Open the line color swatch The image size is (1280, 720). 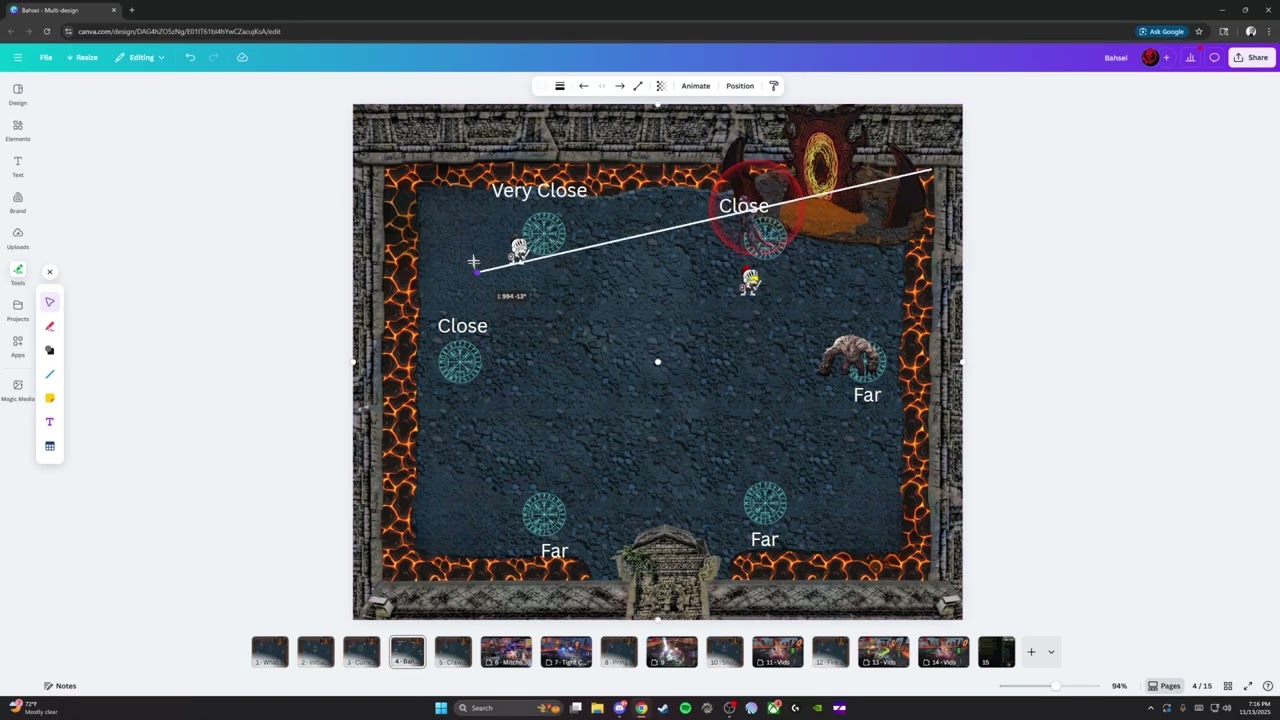click(542, 86)
